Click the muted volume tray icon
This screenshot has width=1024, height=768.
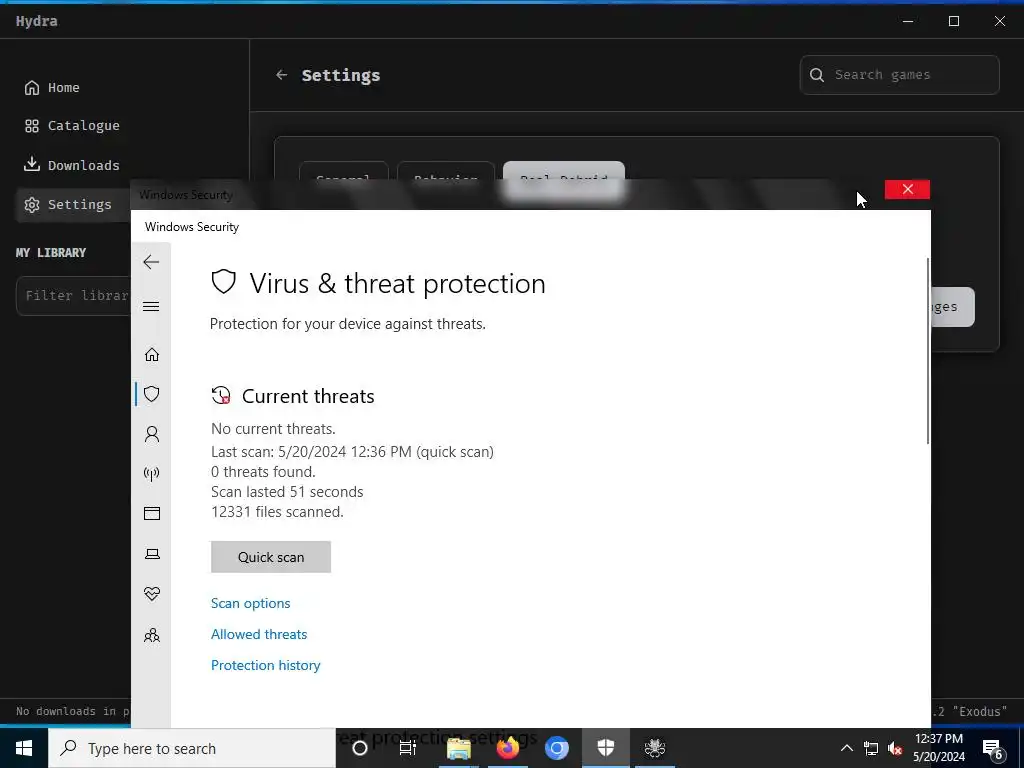pyautogui.click(x=895, y=748)
